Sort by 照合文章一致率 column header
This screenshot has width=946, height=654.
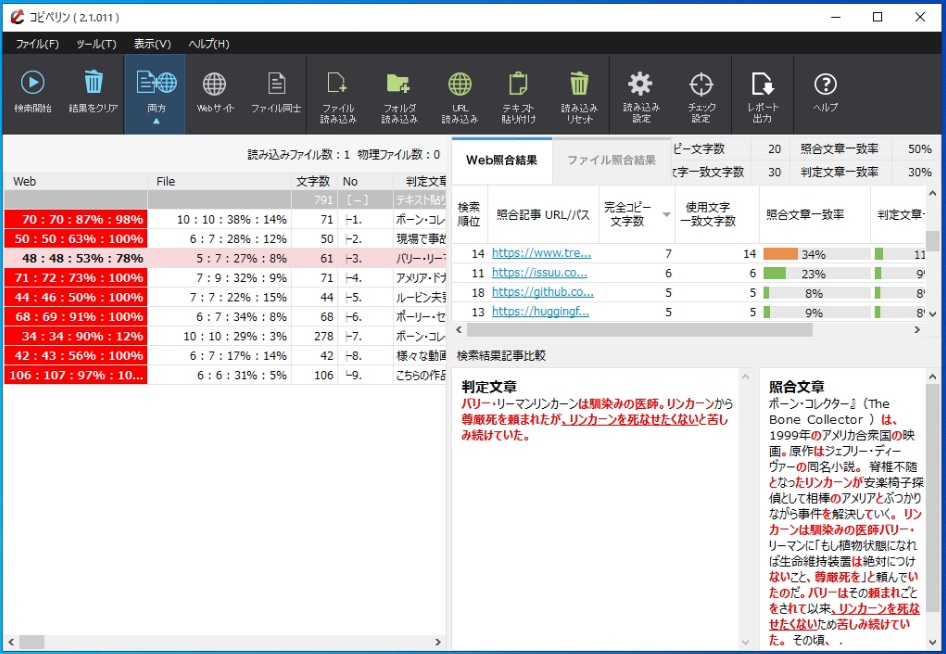point(814,214)
